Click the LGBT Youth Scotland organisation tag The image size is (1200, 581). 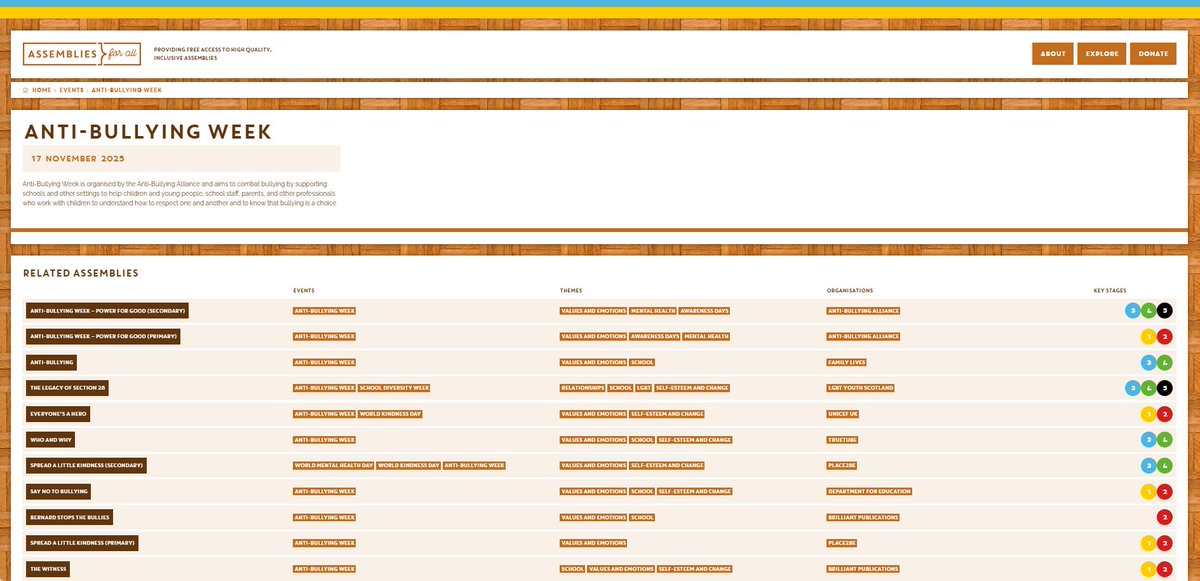[x=860, y=388]
